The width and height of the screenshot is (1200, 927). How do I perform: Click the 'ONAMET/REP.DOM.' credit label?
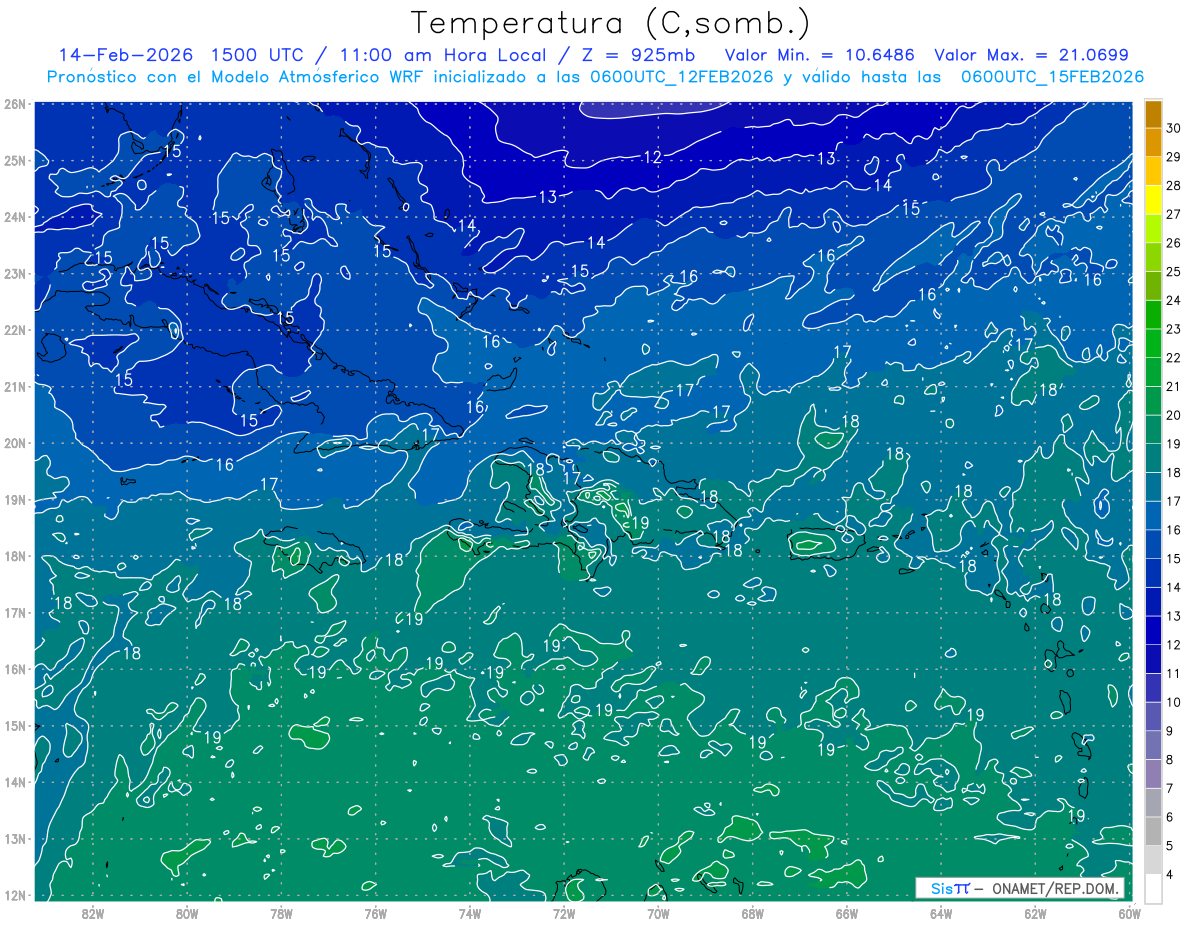(1056, 889)
